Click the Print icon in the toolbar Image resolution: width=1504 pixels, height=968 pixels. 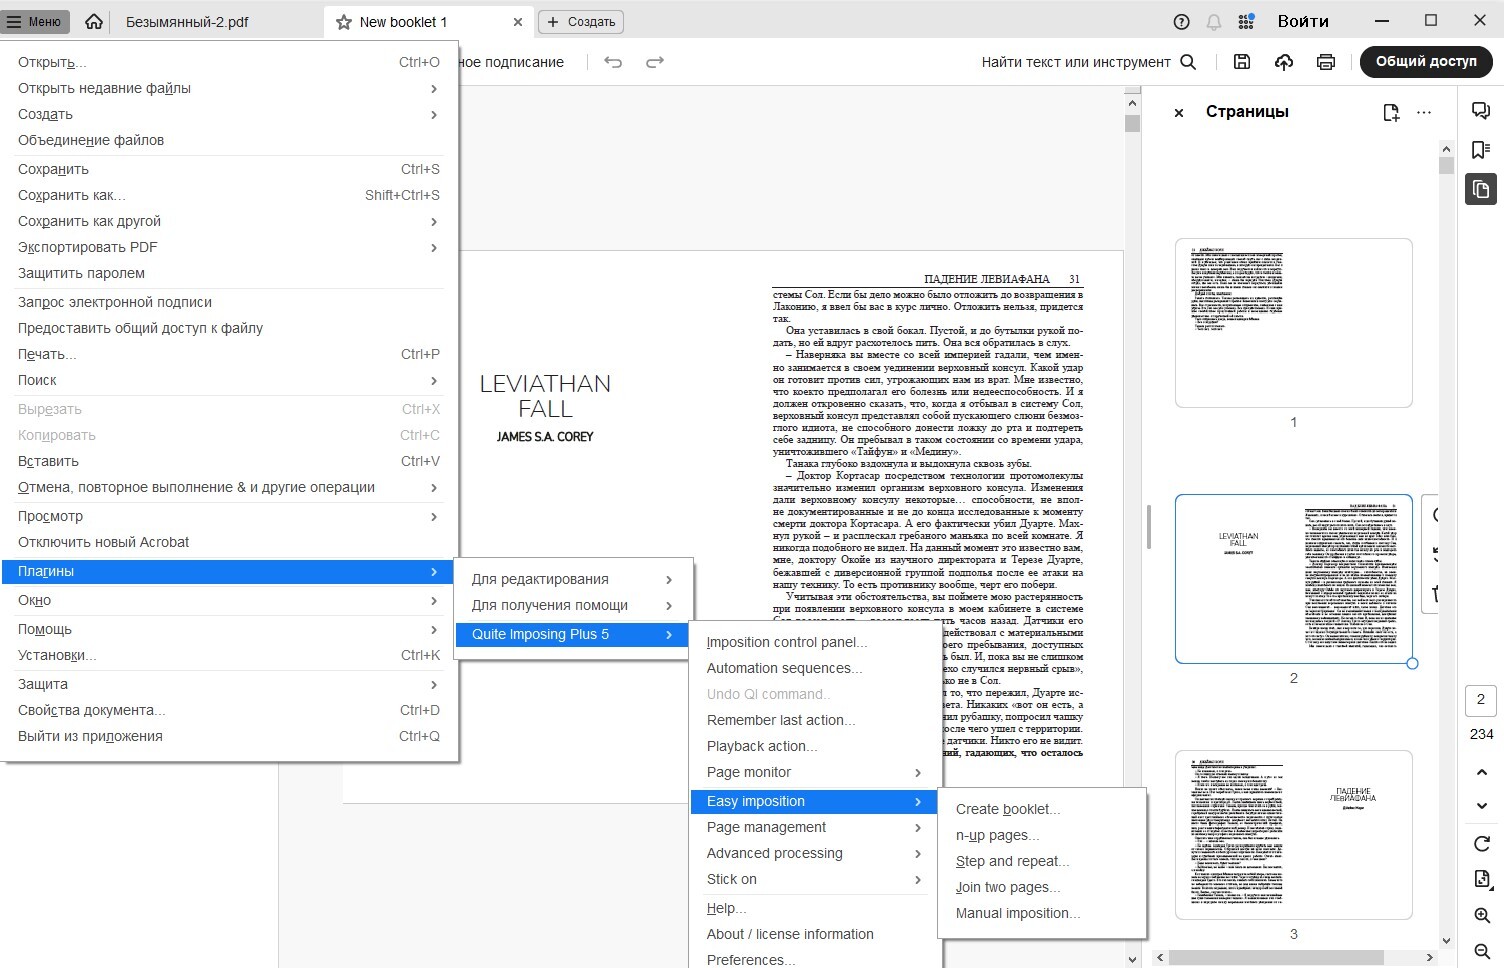(1326, 62)
